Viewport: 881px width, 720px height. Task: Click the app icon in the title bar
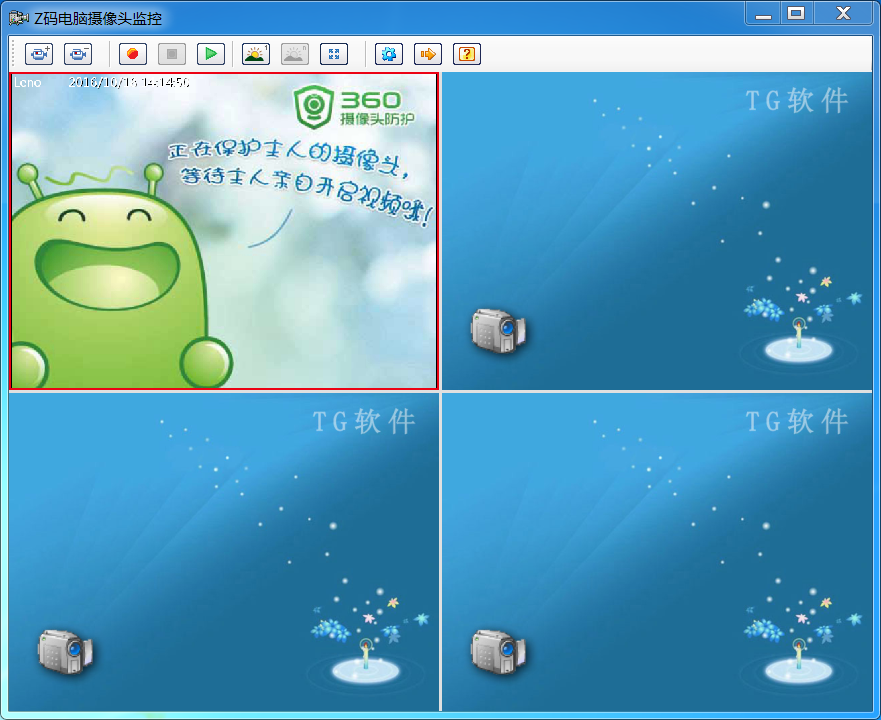click(x=17, y=18)
